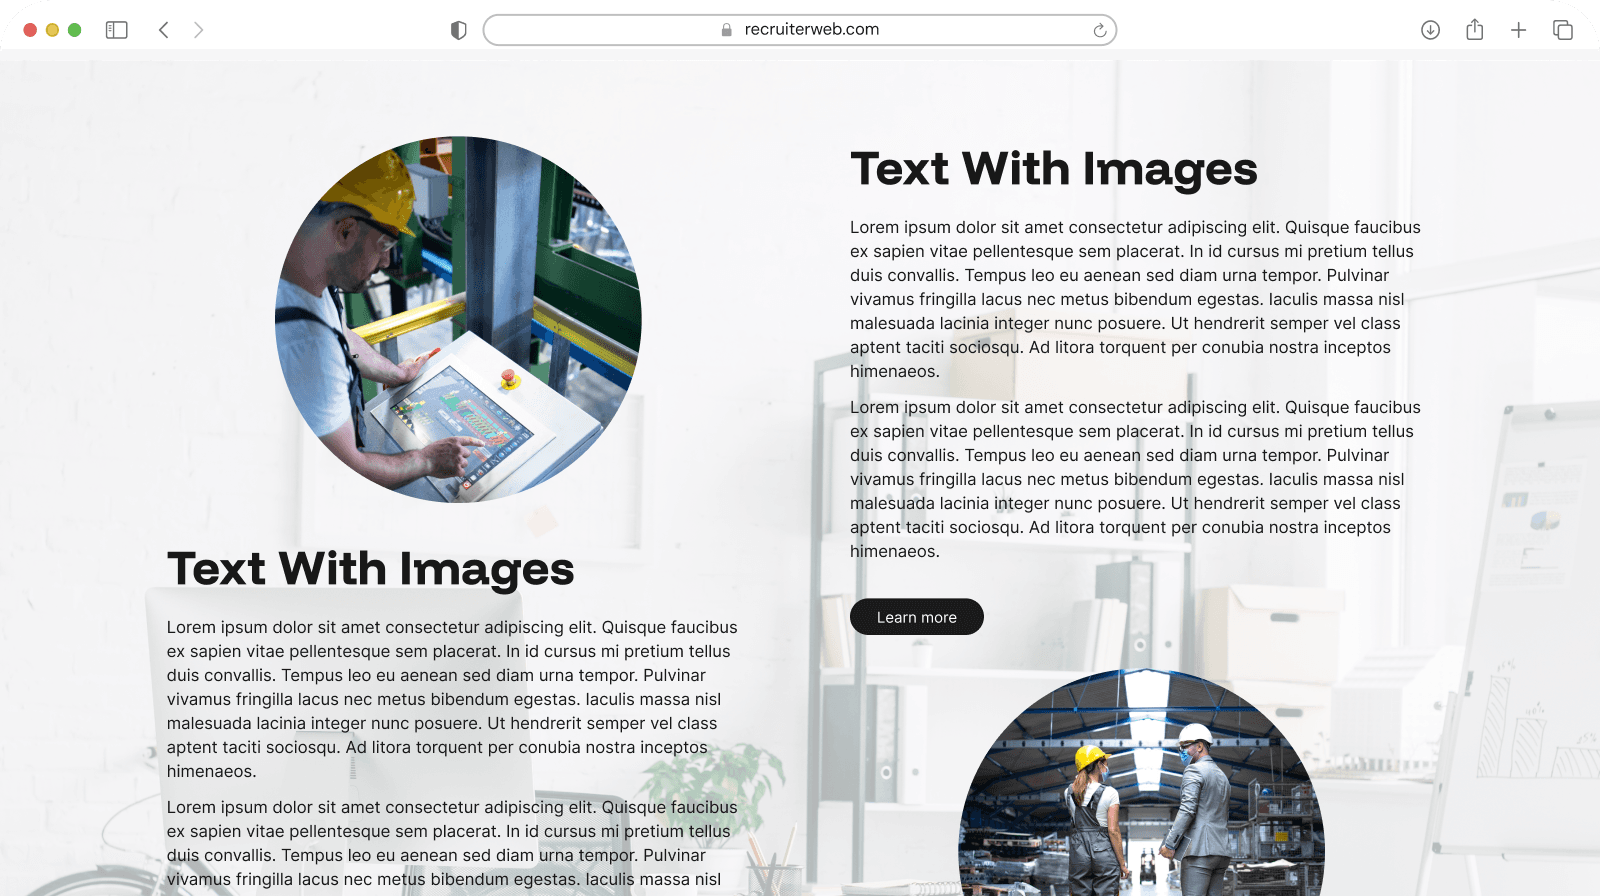Minimize the window with yellow button
This screenshot has width=1600, height=896.
coord(52,30)
